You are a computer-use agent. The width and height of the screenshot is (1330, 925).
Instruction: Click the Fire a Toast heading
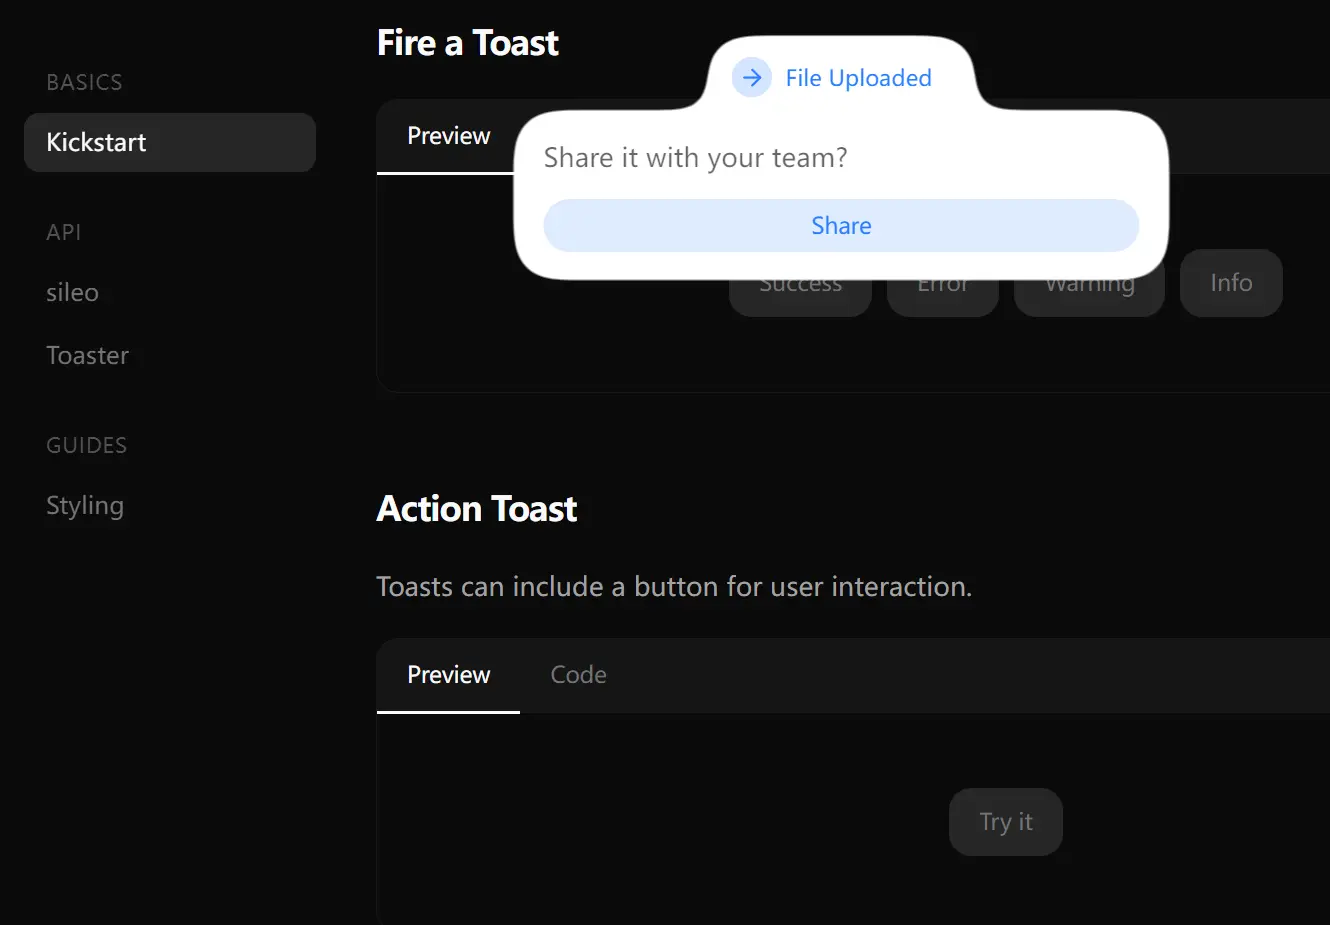[x=467, y=42]
